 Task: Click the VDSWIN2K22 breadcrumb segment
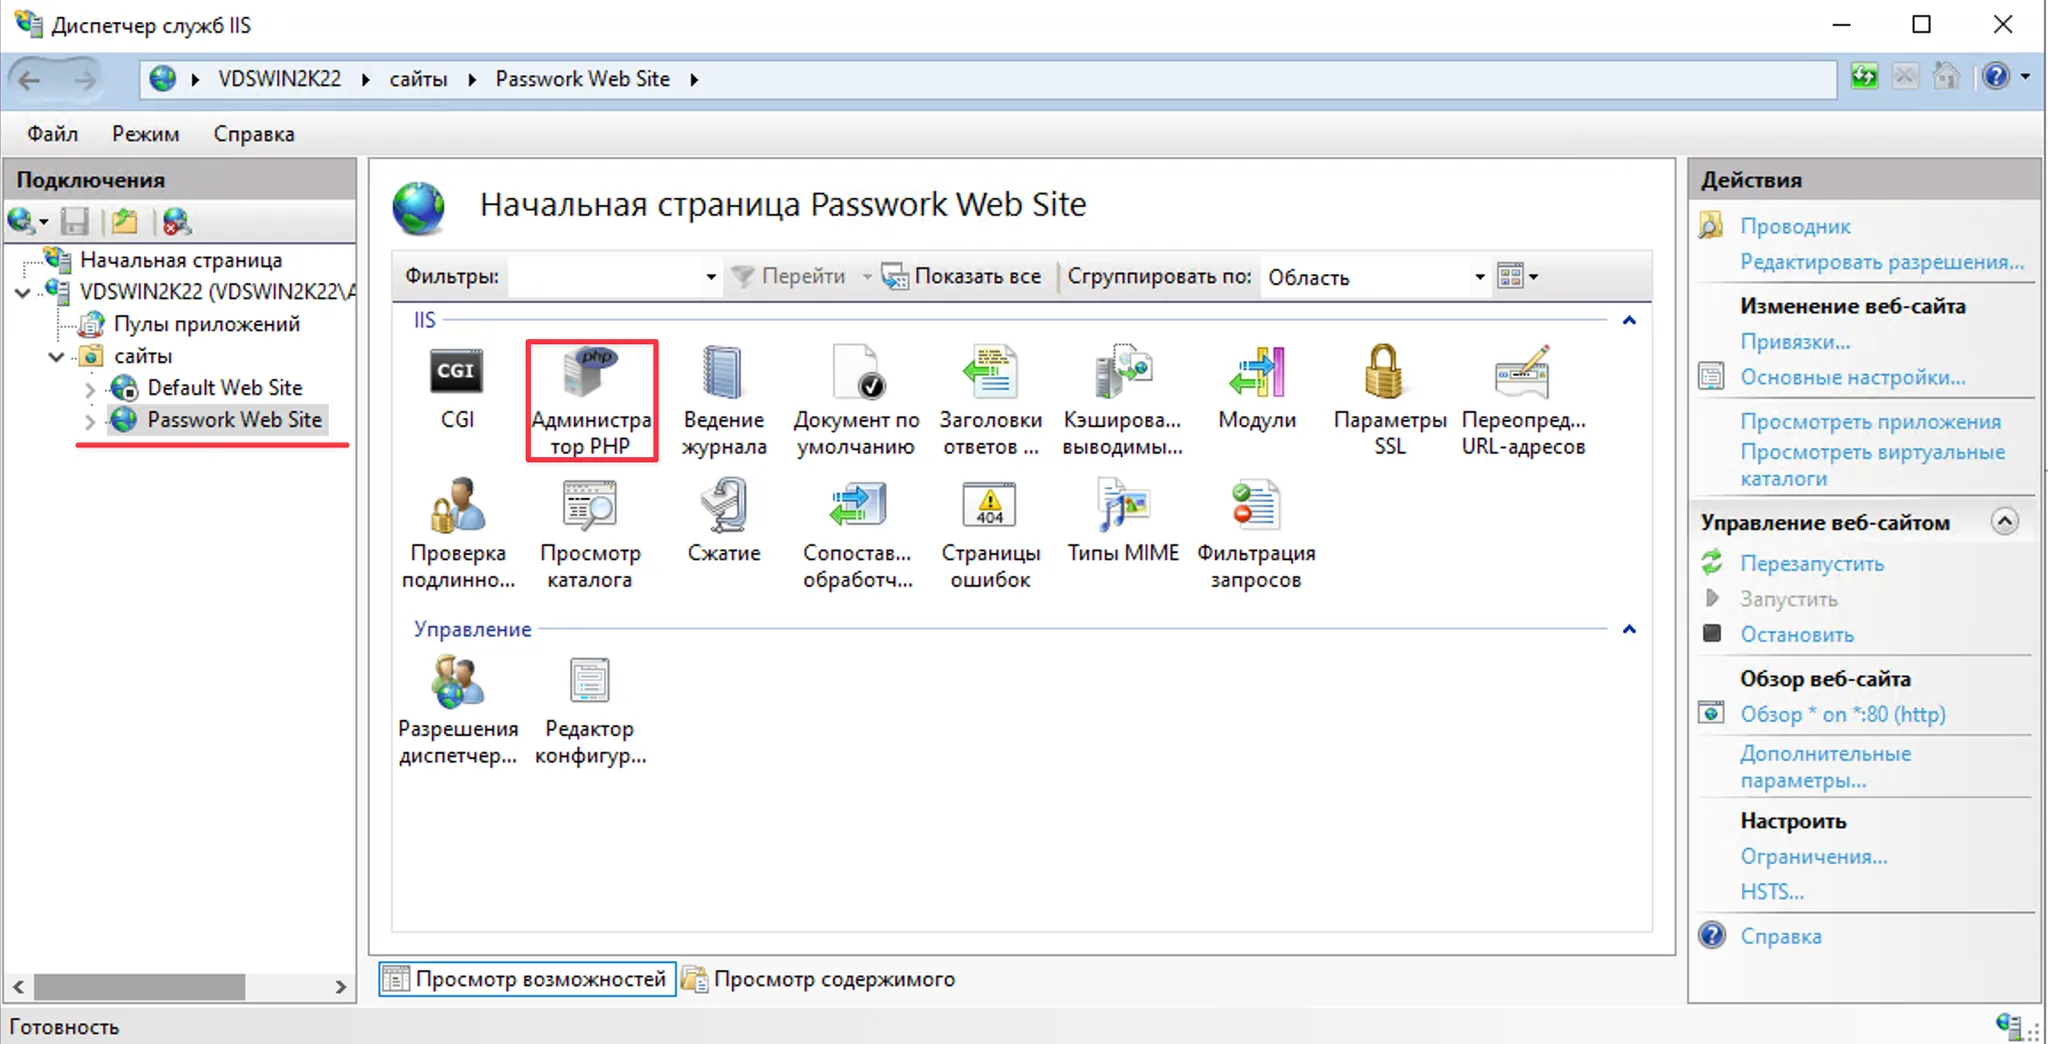click(x=279, y=79)
